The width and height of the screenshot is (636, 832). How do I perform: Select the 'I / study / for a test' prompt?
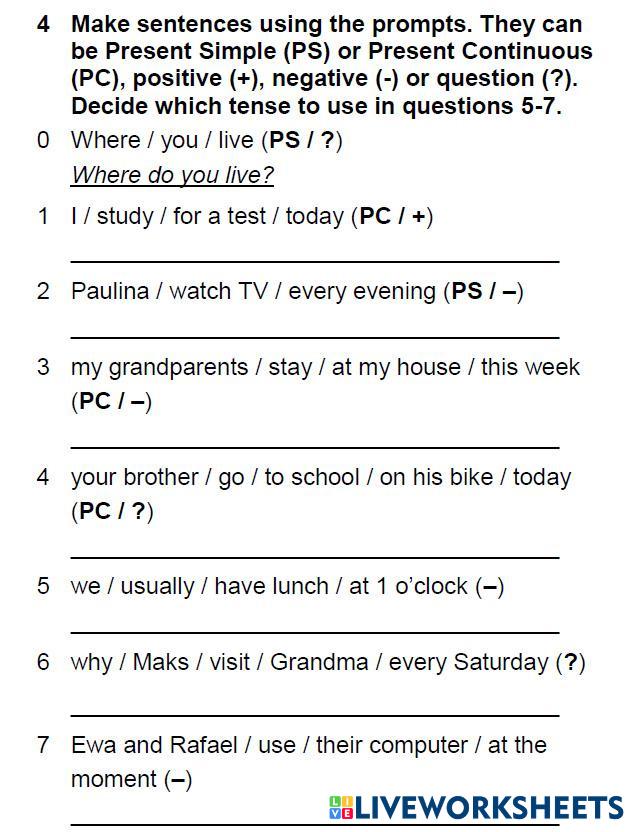251,216
